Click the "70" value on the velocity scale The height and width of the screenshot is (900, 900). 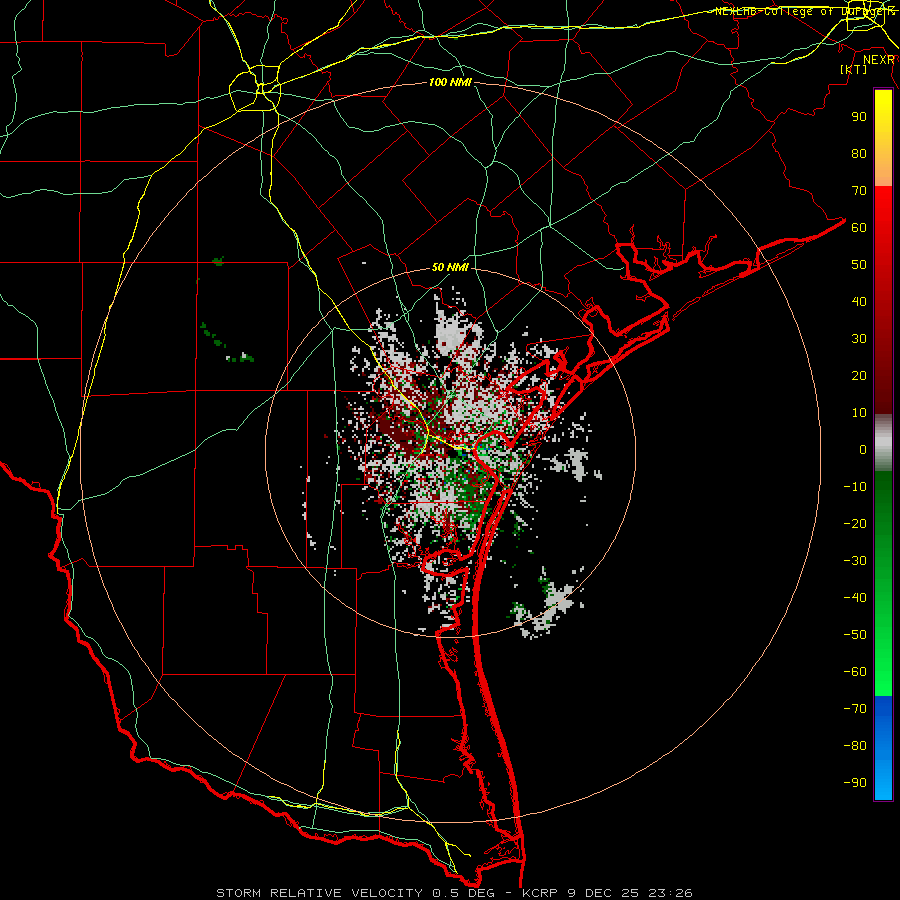859,191
